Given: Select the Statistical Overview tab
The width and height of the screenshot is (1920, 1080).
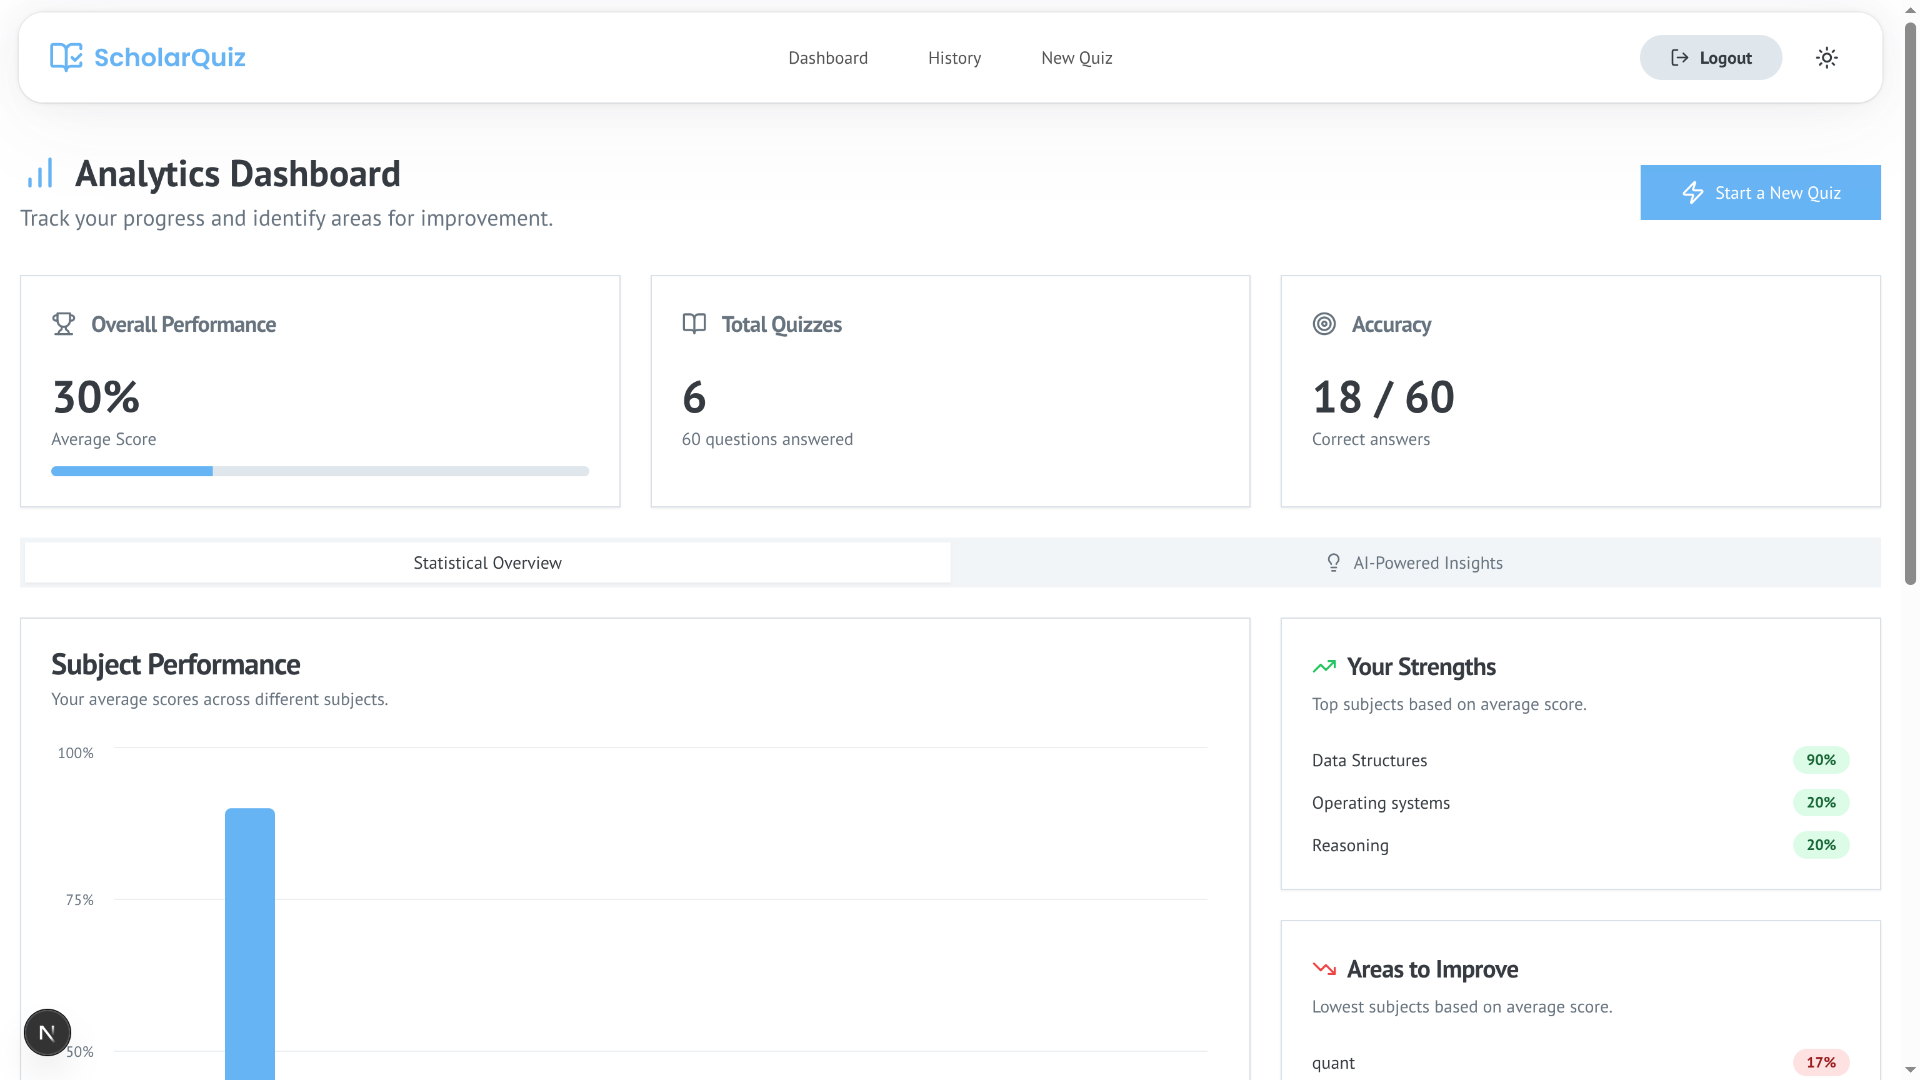Looking at the screenshot, I should [487, 563].
